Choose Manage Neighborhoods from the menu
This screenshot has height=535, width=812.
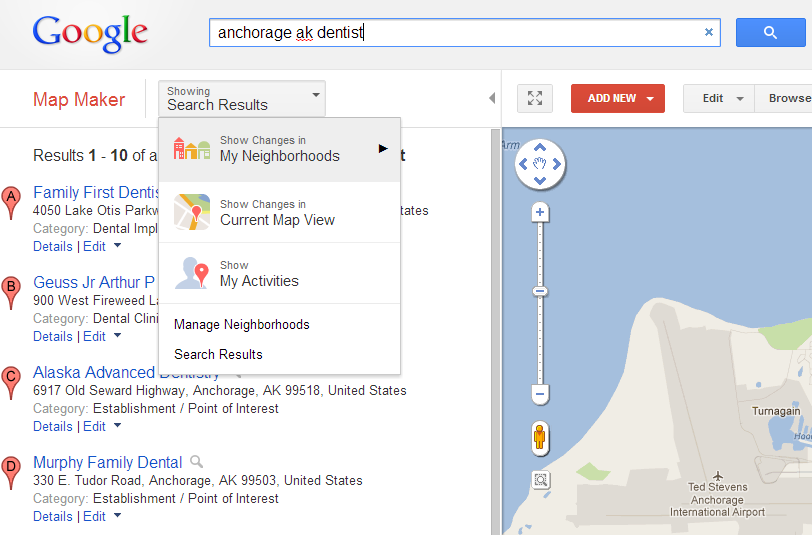coord(241,324)
